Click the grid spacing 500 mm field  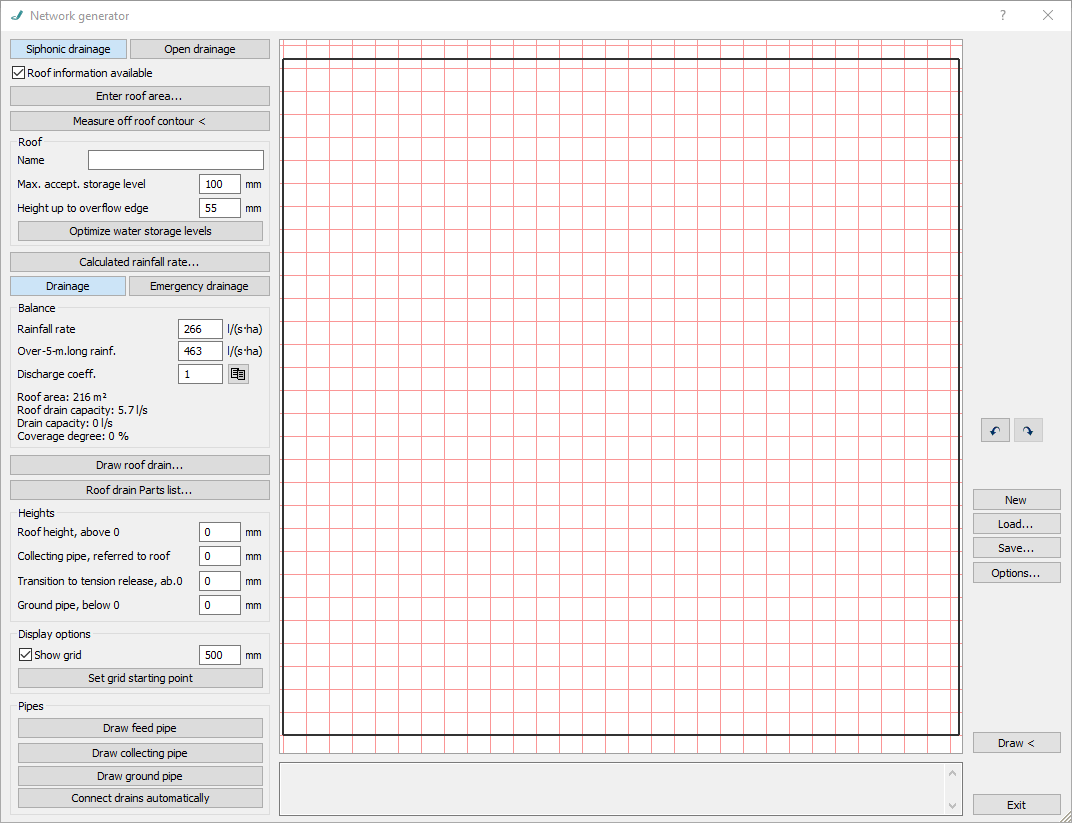point(220,655)
